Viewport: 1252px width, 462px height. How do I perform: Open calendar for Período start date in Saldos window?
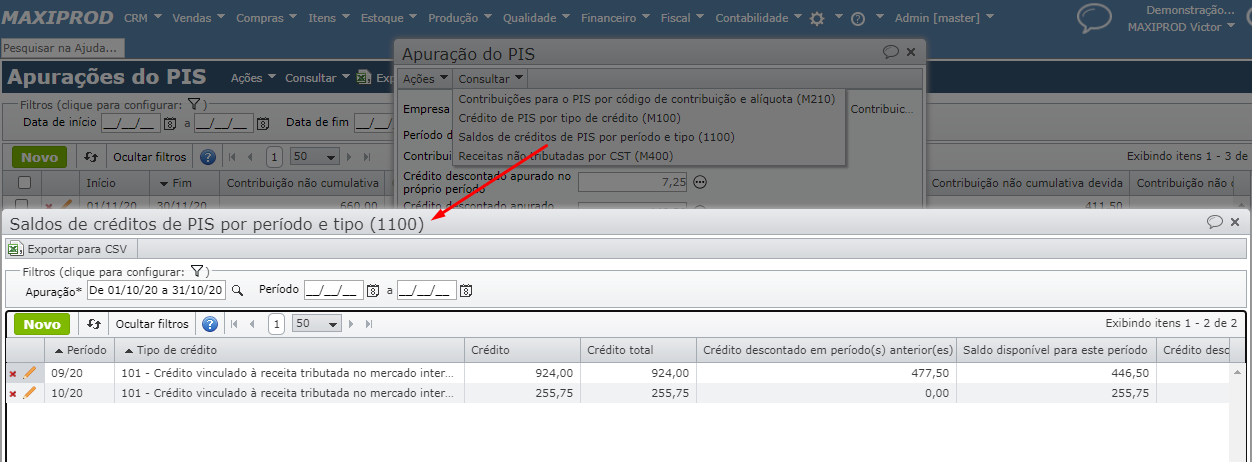coord(372,290)
